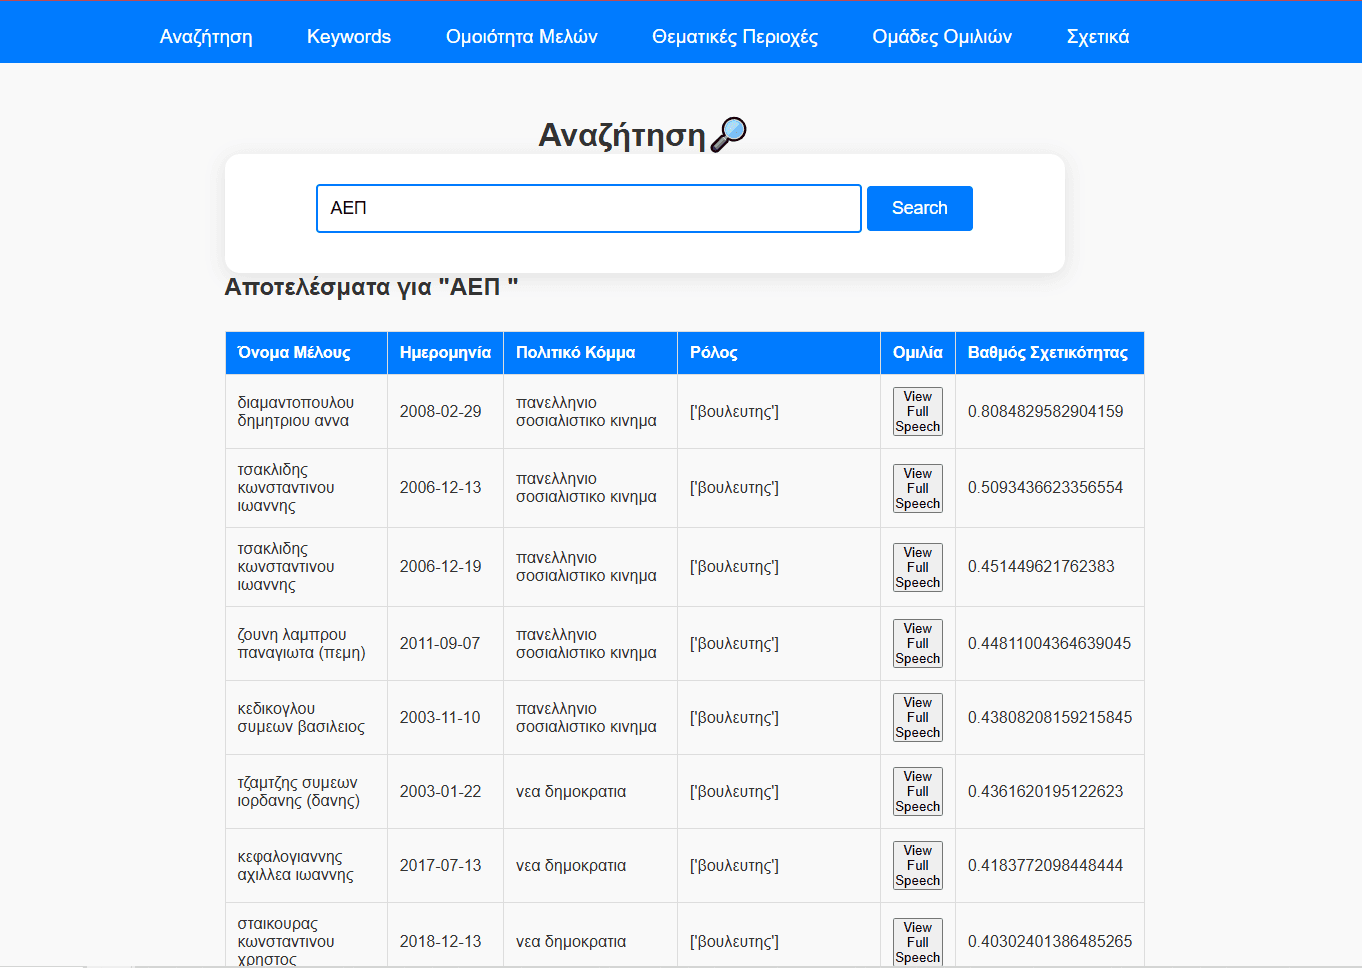The height and width of the screenshot is (968, 1362).
Task: Click νεα δημοκρατια in the 2003-01-22 row
Action: (571, 792)
